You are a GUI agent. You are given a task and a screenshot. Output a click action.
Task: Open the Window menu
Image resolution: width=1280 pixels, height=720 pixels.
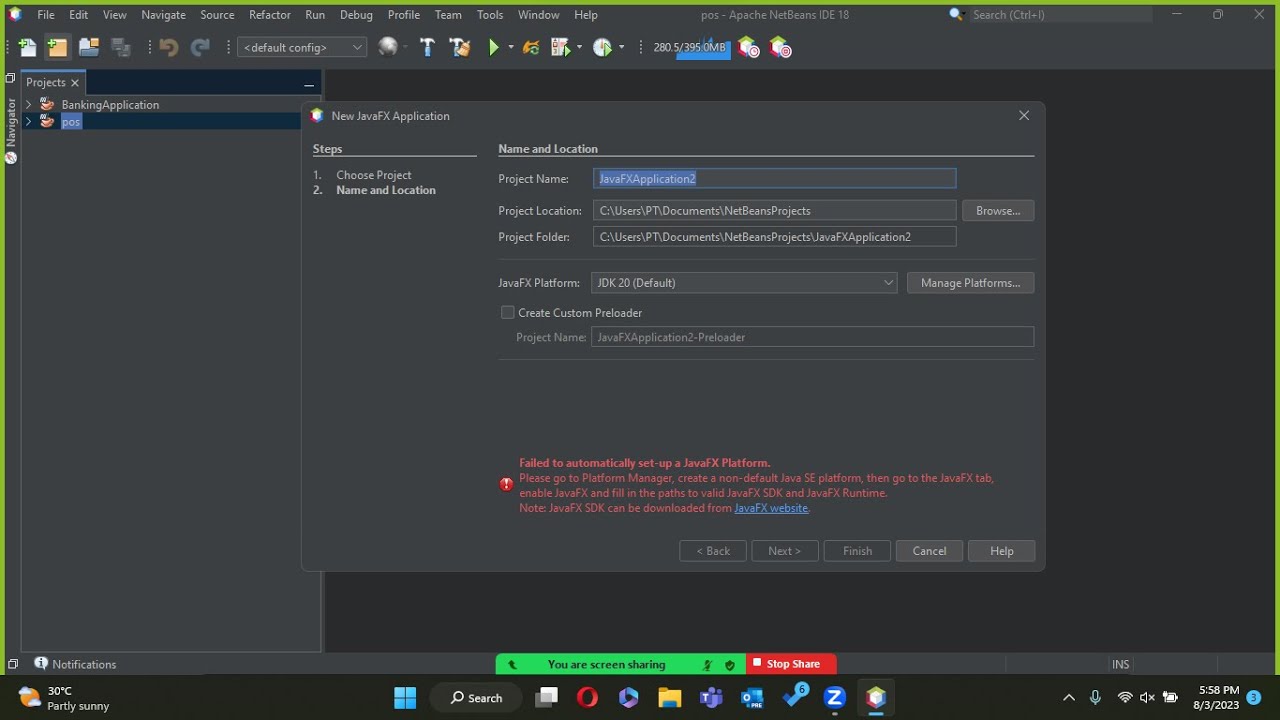coord(539,14)
